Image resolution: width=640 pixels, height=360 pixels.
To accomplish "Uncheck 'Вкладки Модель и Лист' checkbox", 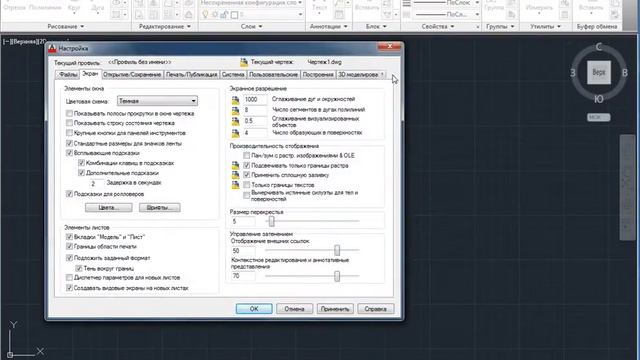I will click(69, 237).
